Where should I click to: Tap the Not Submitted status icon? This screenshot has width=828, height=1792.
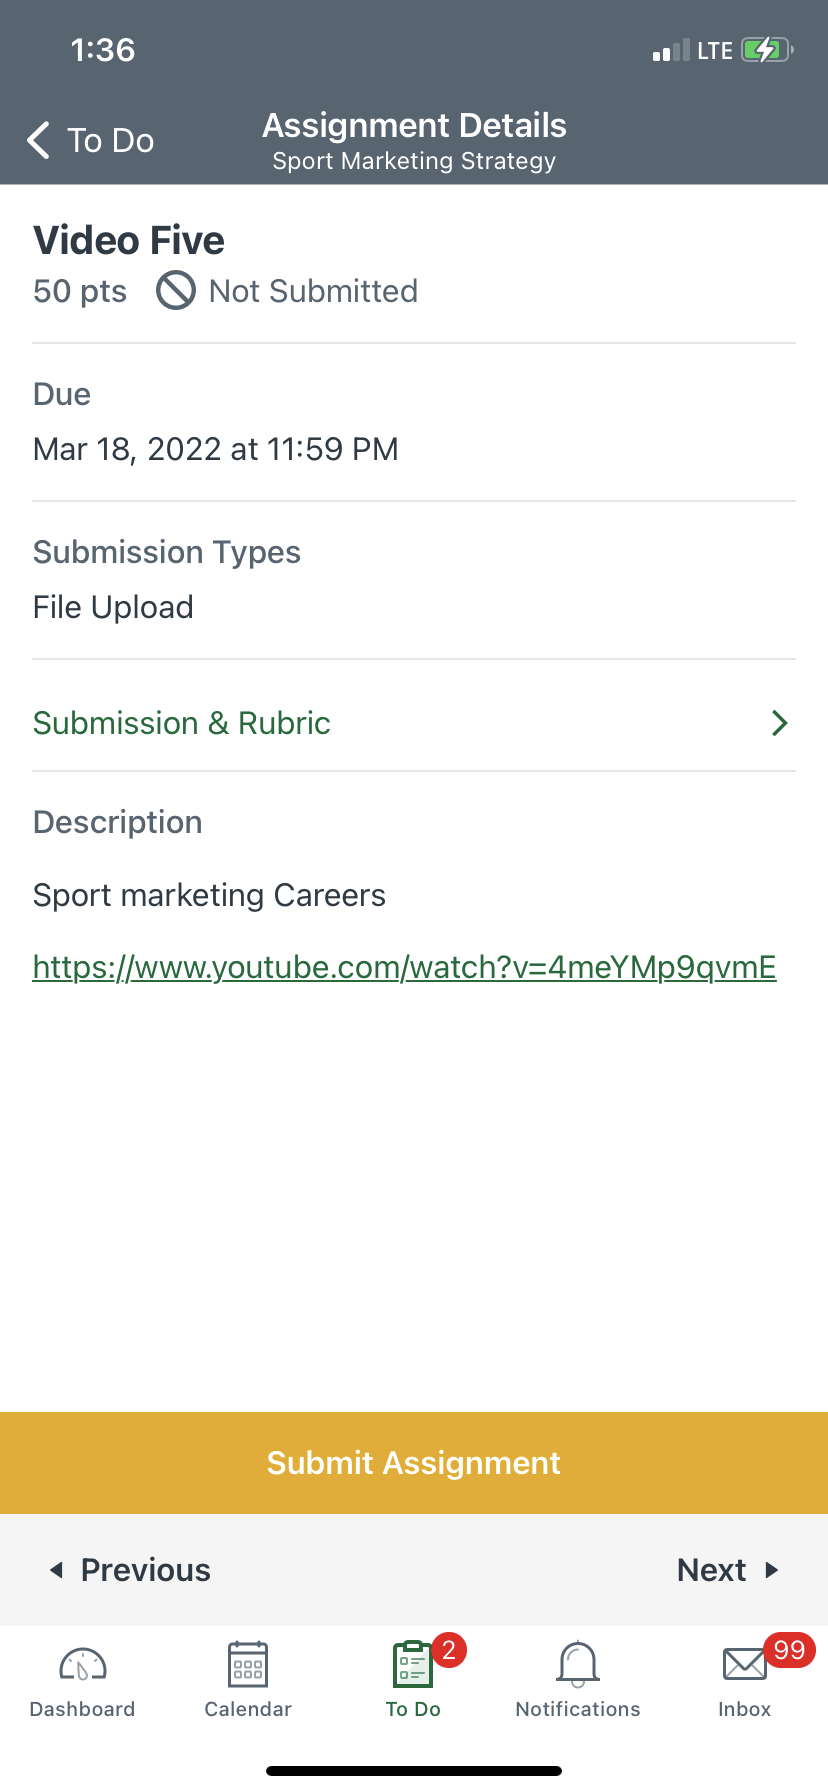[176, 291]
